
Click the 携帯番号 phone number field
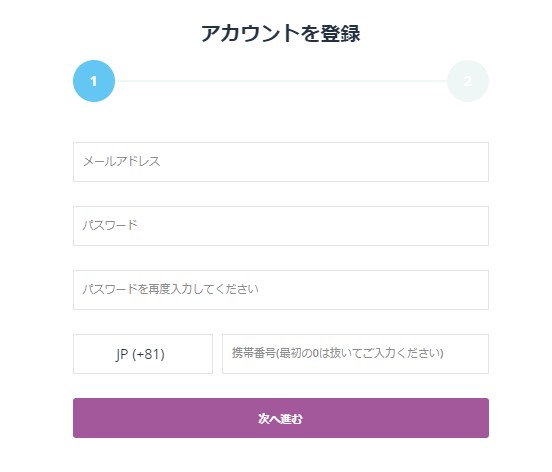click(x=356, y=354)
